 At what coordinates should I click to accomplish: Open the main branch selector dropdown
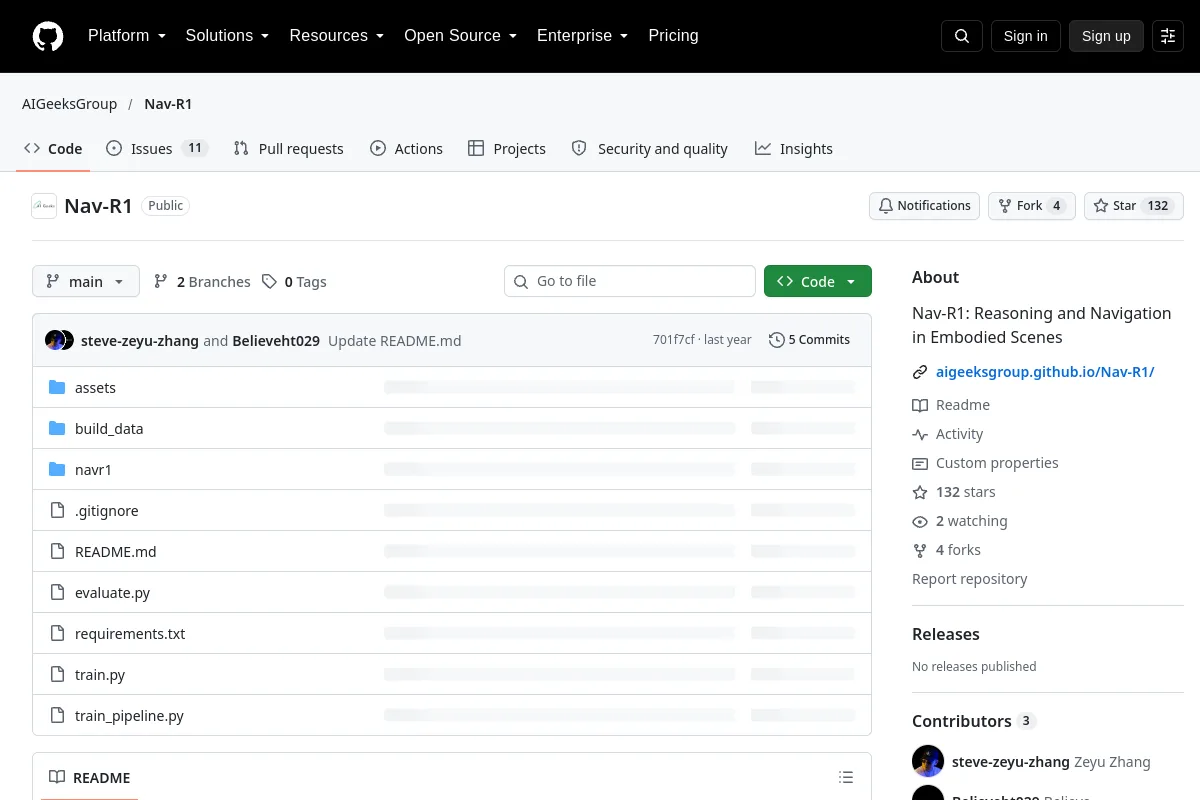[86, 282]
